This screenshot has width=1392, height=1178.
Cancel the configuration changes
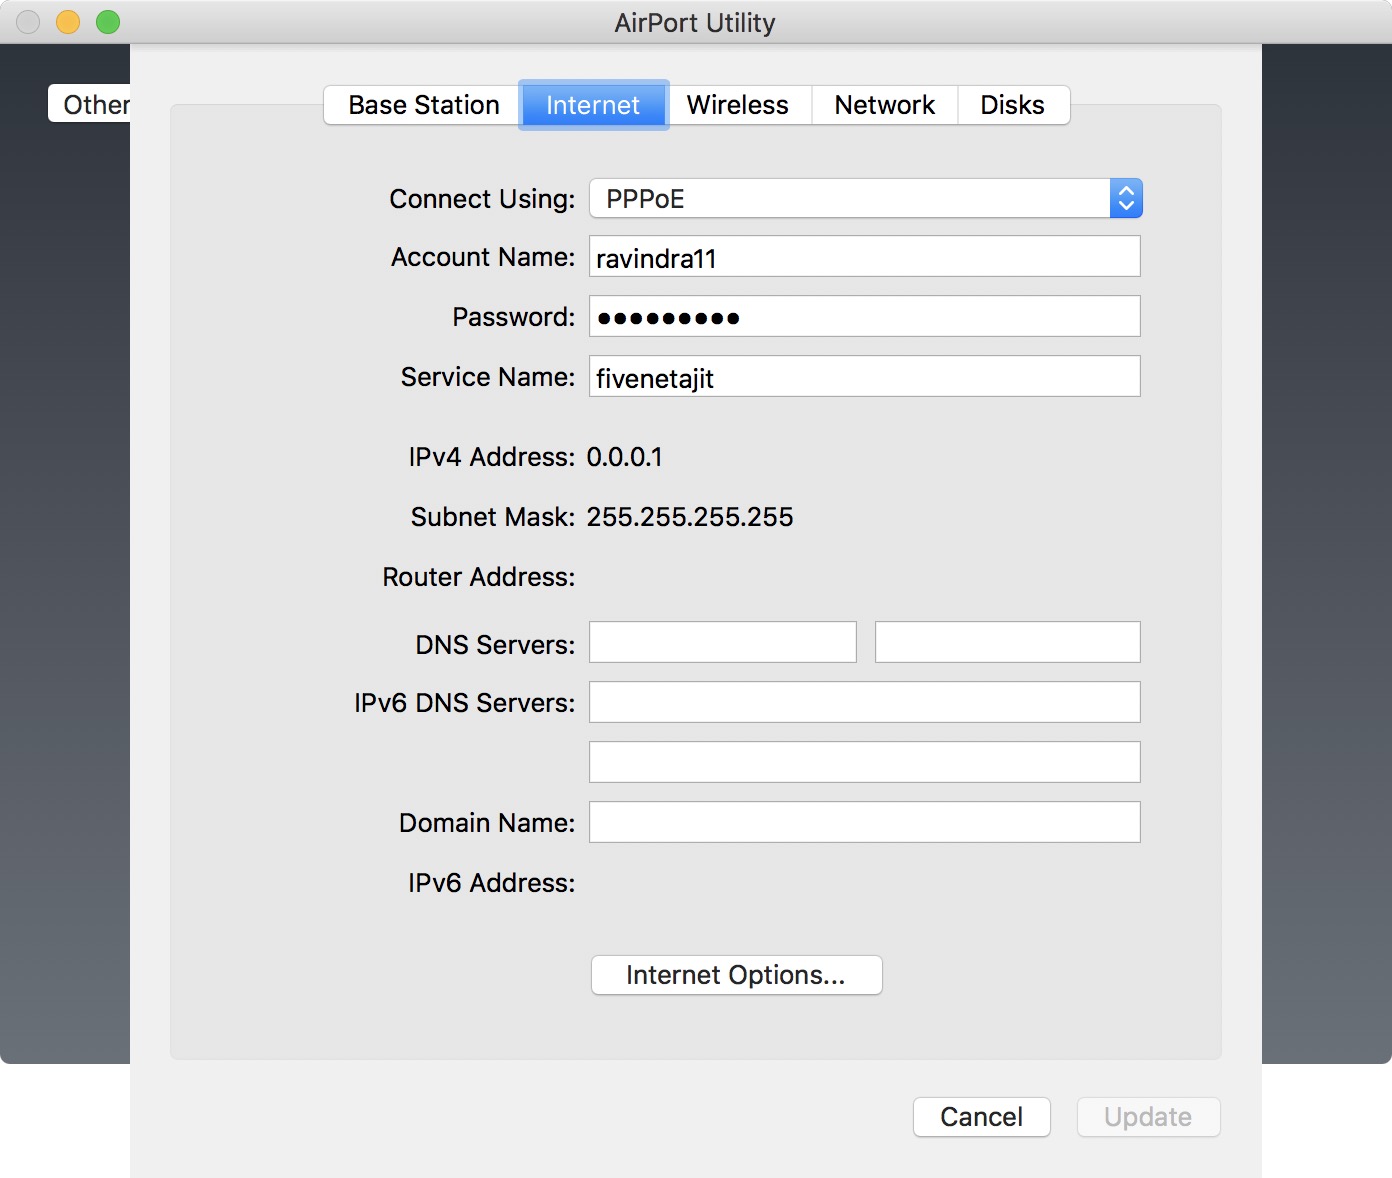pyautogui.click(x=982, y=1117)
